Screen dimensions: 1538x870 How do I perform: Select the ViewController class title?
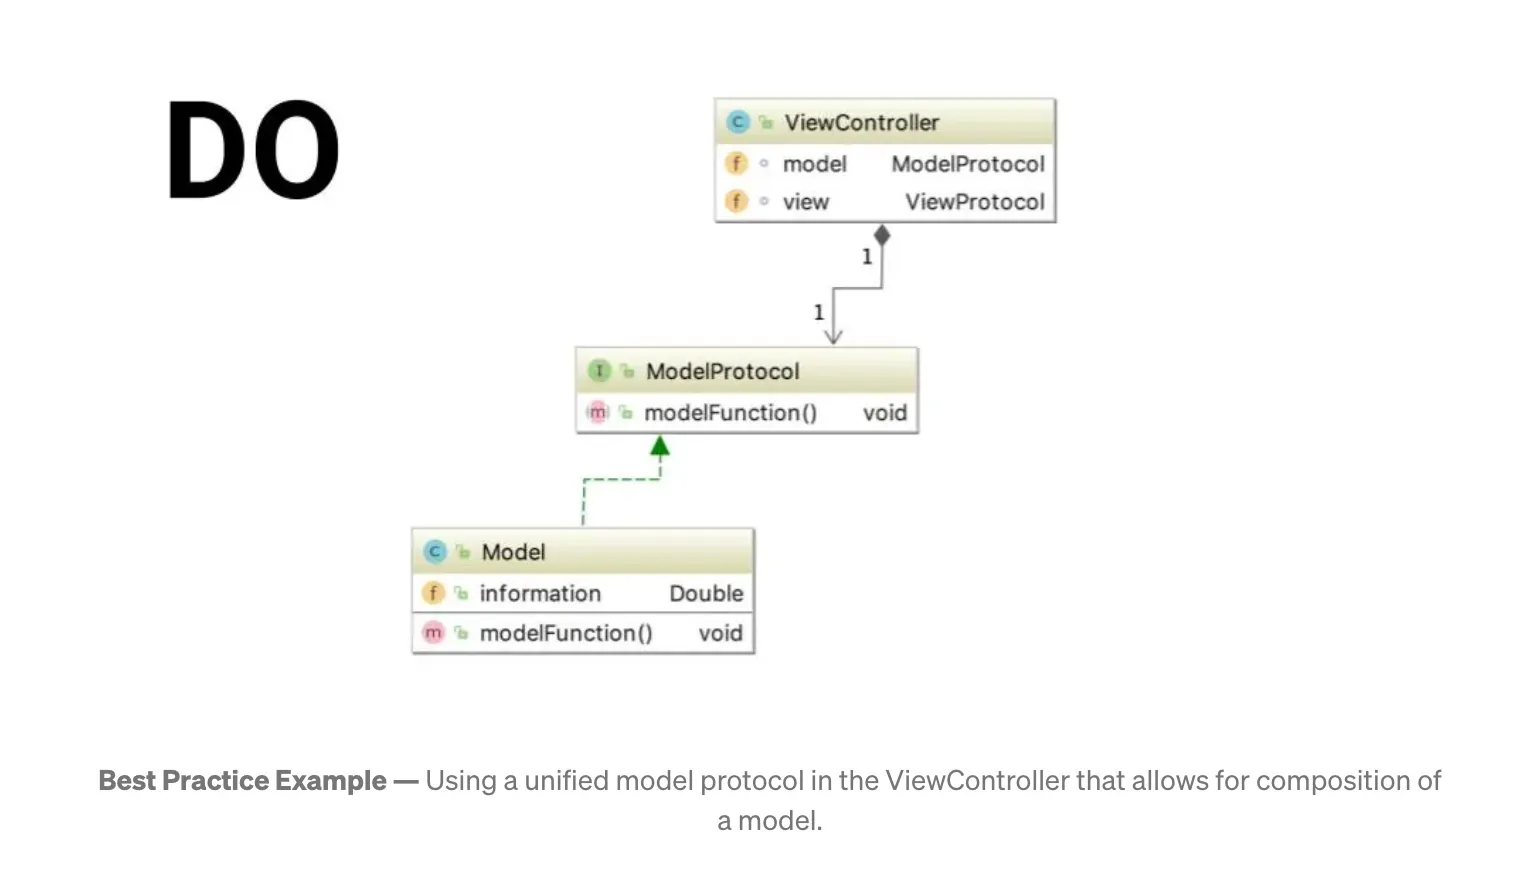tap(861, 123)
